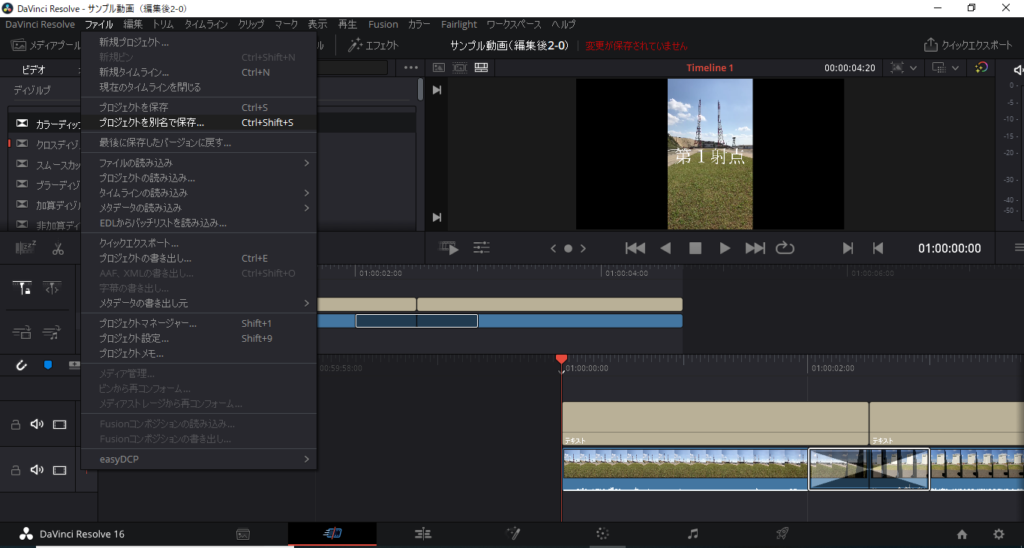Select the source clip viewer mode icon

coord(439,67)
